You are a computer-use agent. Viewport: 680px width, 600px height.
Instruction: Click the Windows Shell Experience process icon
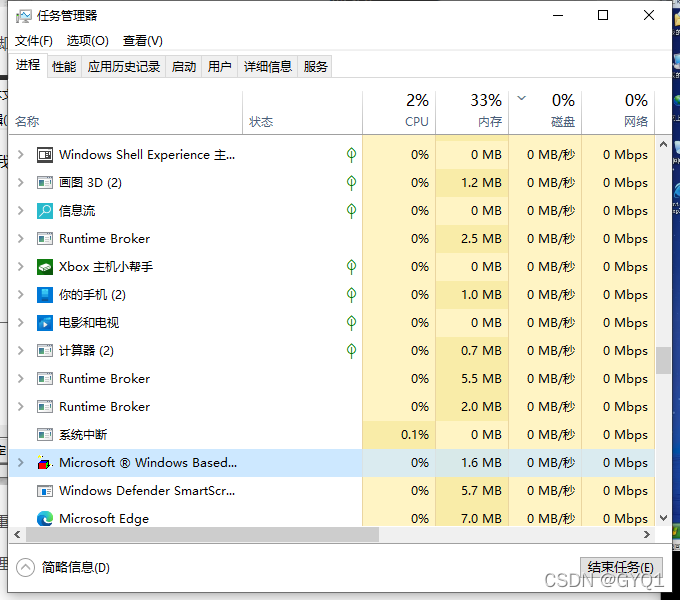tap(45, 155)
